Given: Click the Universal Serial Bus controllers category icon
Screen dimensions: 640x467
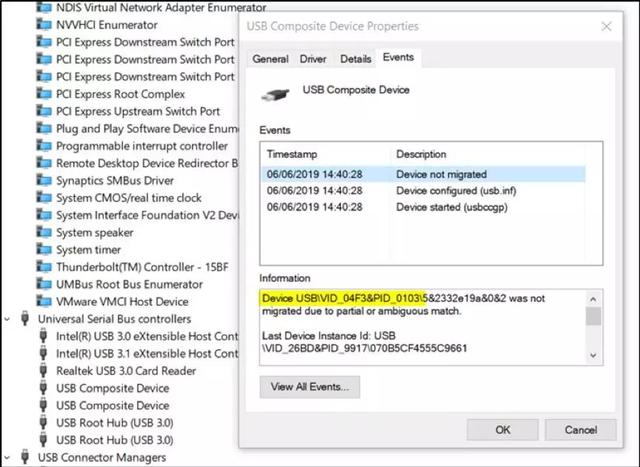Looking at the screenshot, I should tap(25, 318).
